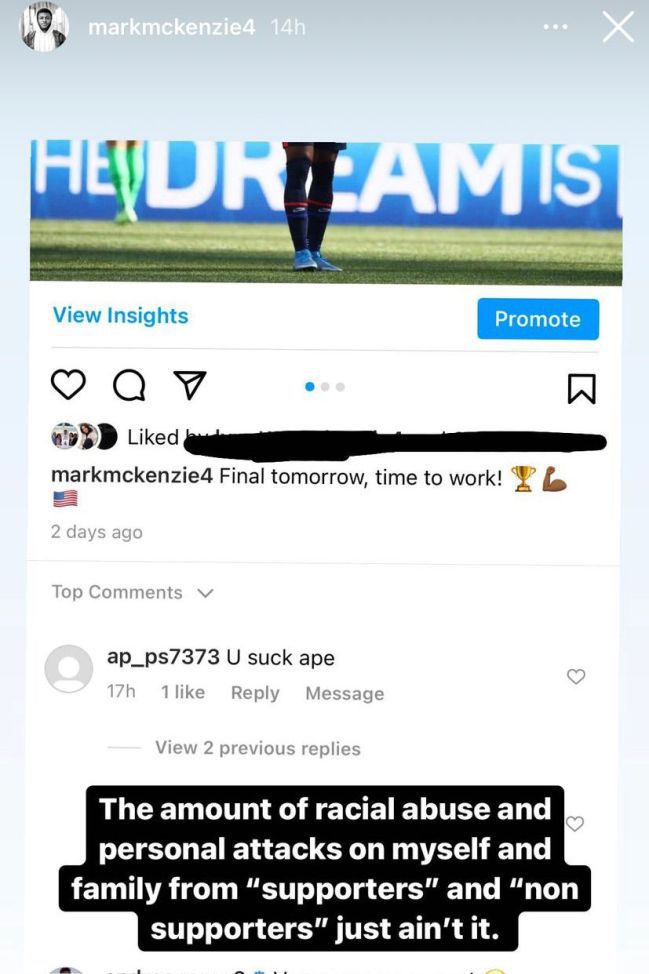Like the ap_ps7373 comment heart
The image size is (649, 974).
point(576,676)
